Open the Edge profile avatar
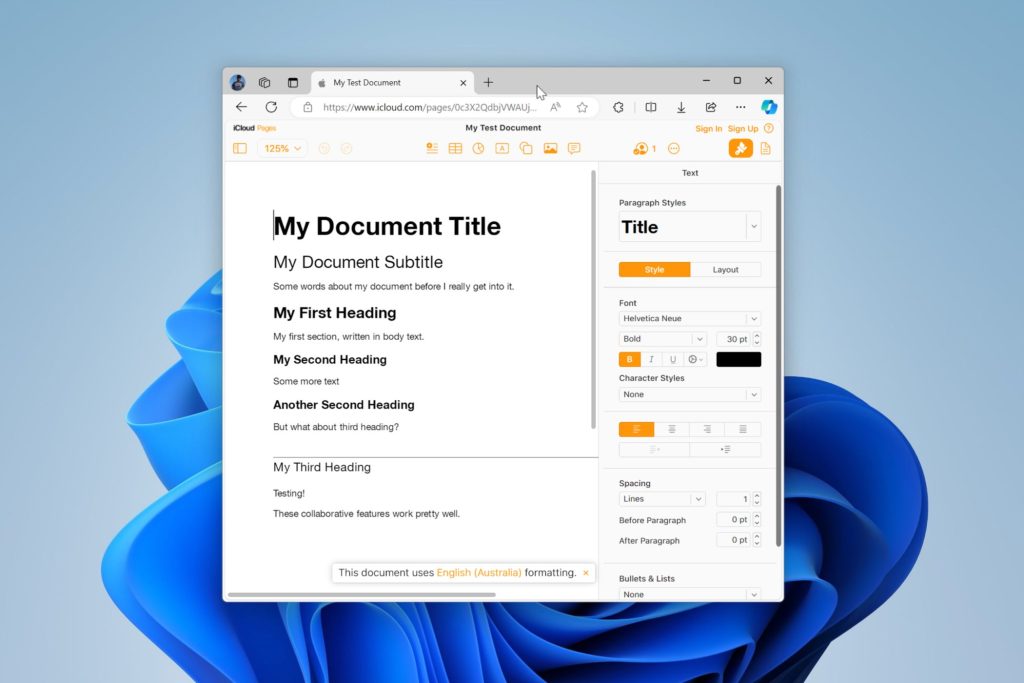Screen dimensions: 1024x683 (238, 82)
